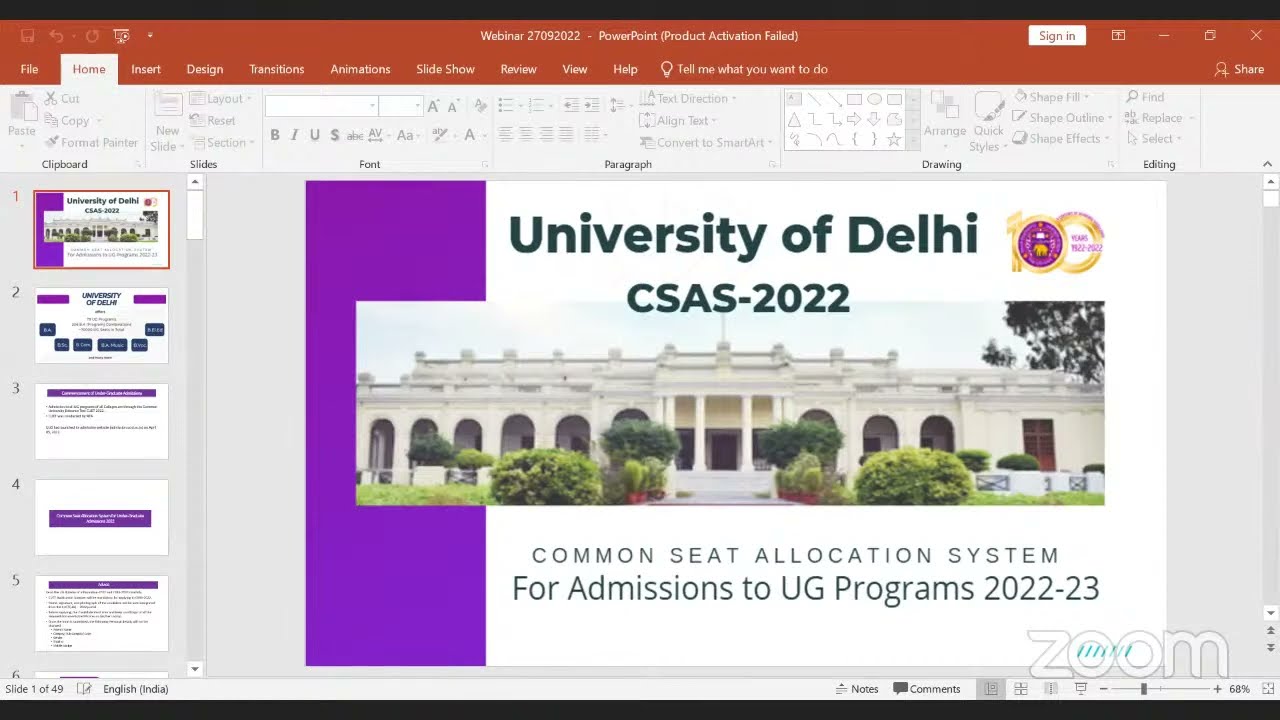
Task: Toggle Italic formatting
Action: 295,135
